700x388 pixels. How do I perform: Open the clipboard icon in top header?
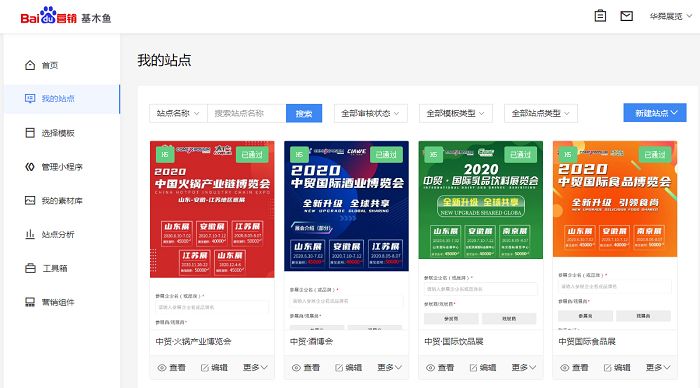point(600,16)
